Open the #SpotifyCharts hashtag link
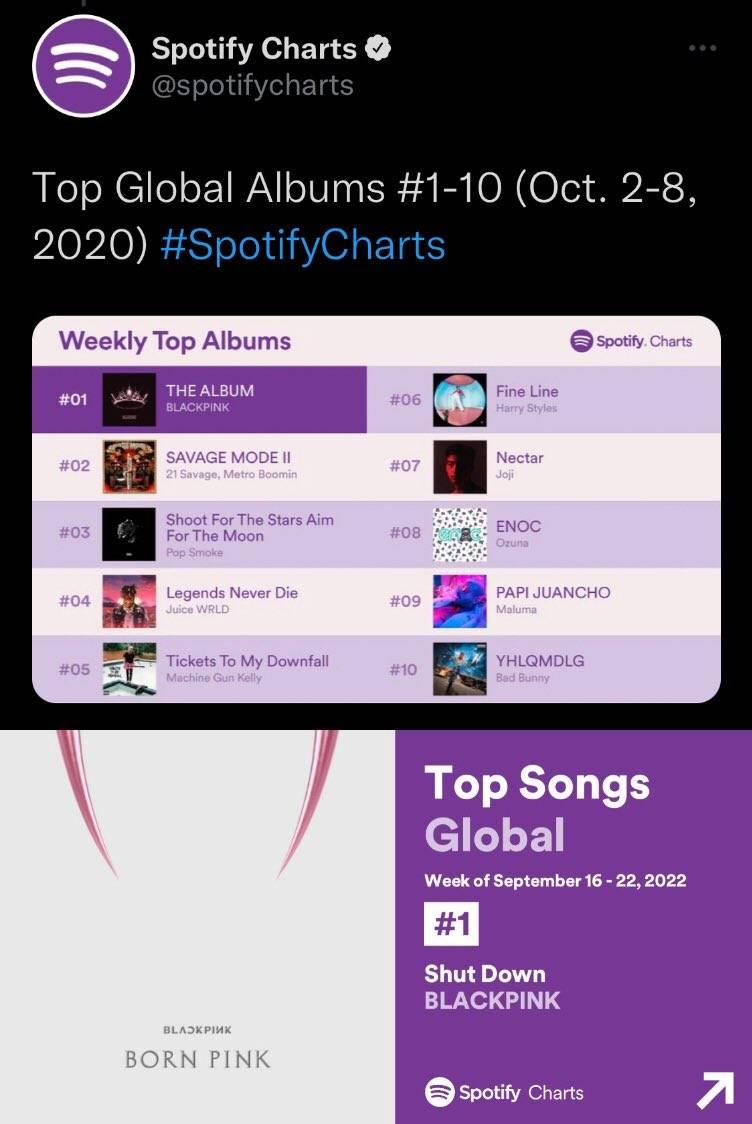 [x=303, y=245]
